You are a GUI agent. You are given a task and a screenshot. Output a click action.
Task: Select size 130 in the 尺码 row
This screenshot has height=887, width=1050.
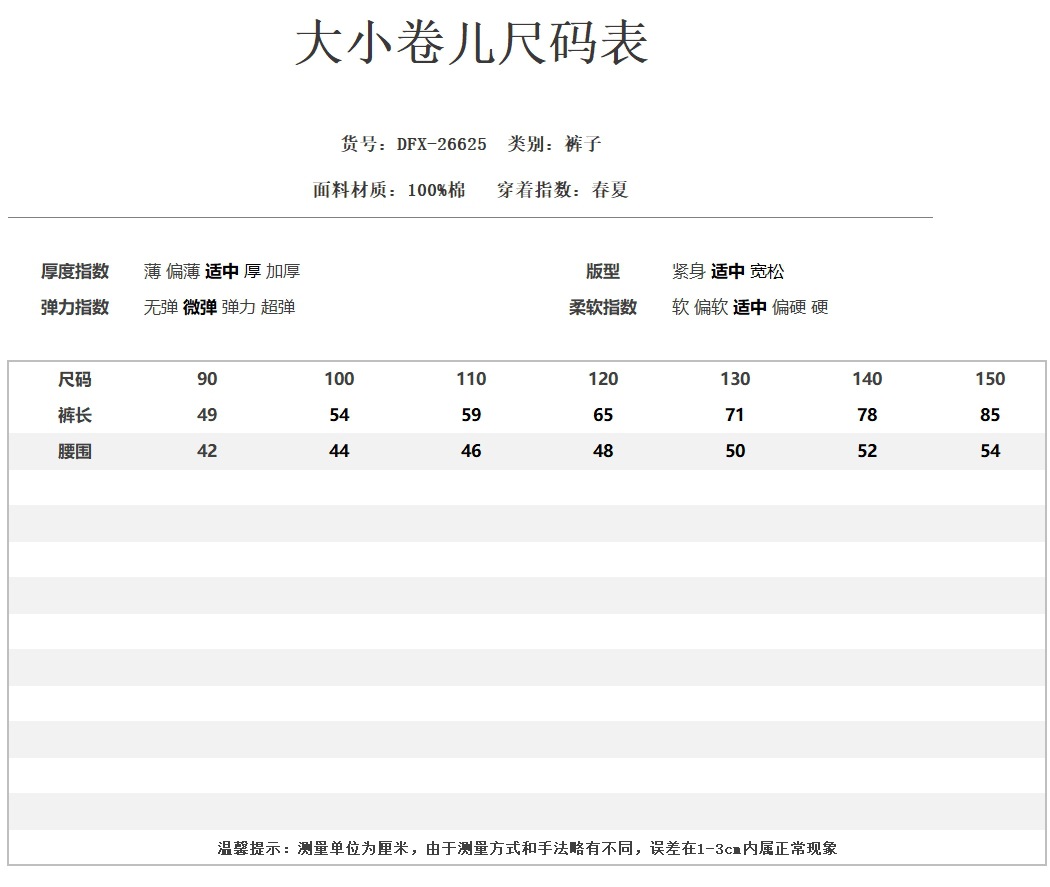point(735,379)
